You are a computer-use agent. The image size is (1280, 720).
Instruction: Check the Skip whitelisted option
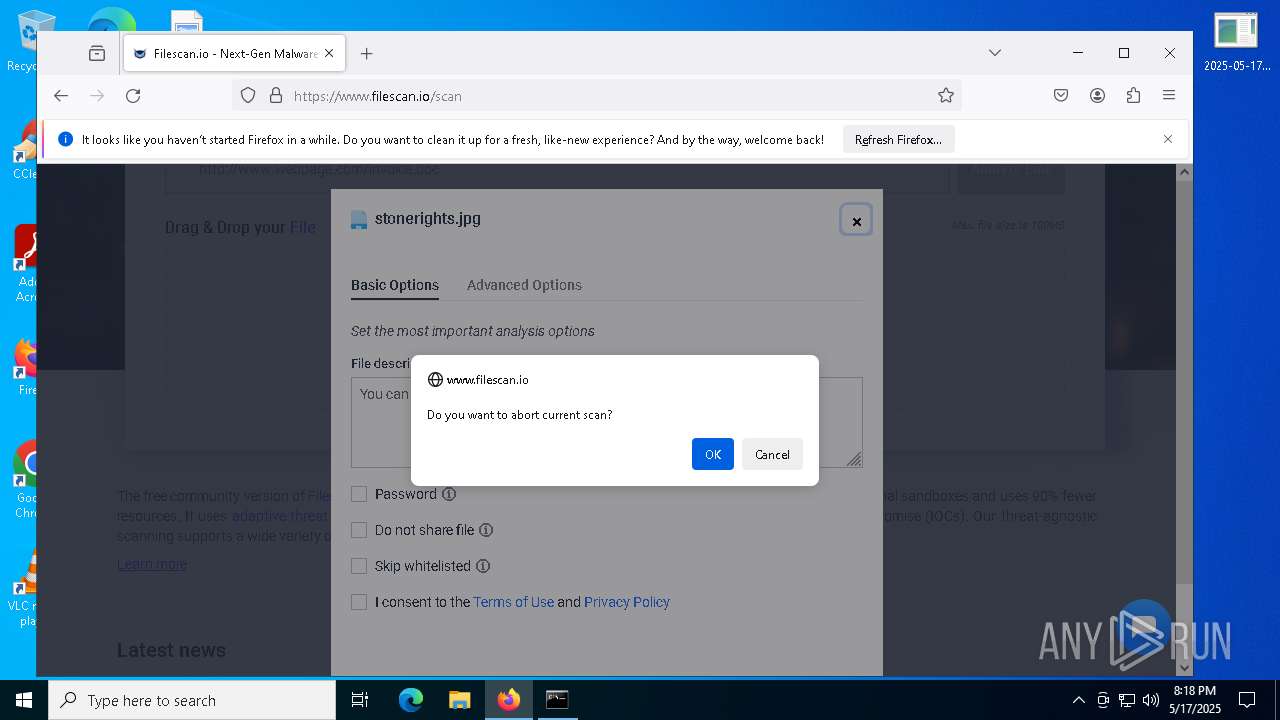359,566
